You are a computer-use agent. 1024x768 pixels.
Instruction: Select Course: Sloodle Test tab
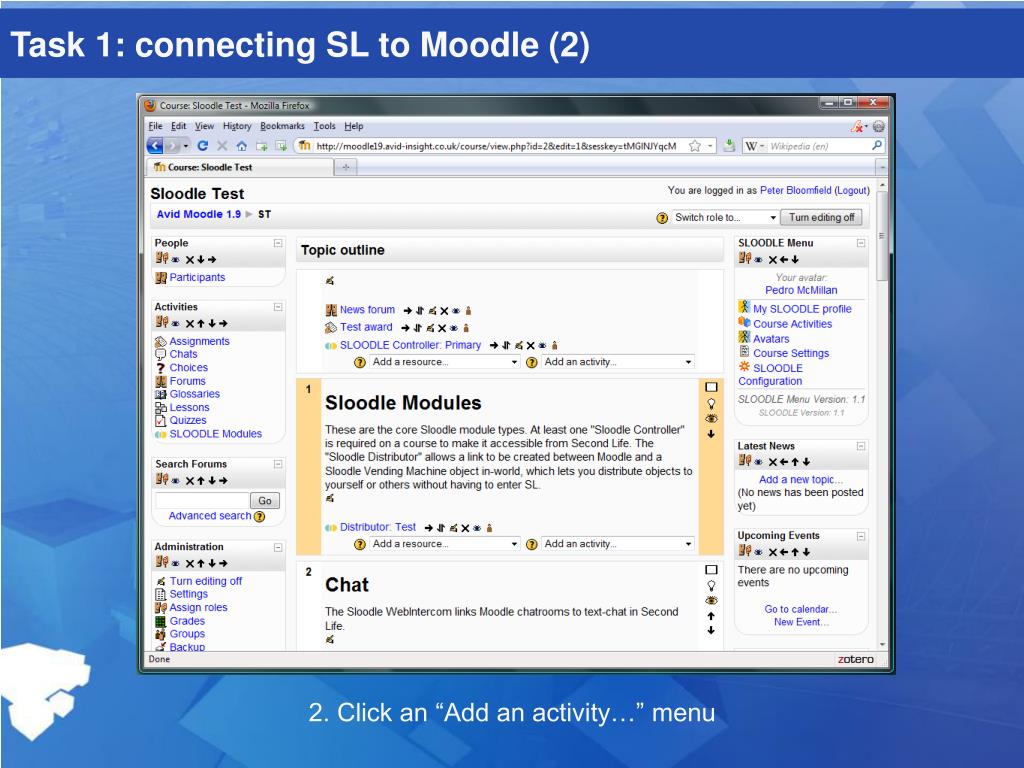point(240,167)
